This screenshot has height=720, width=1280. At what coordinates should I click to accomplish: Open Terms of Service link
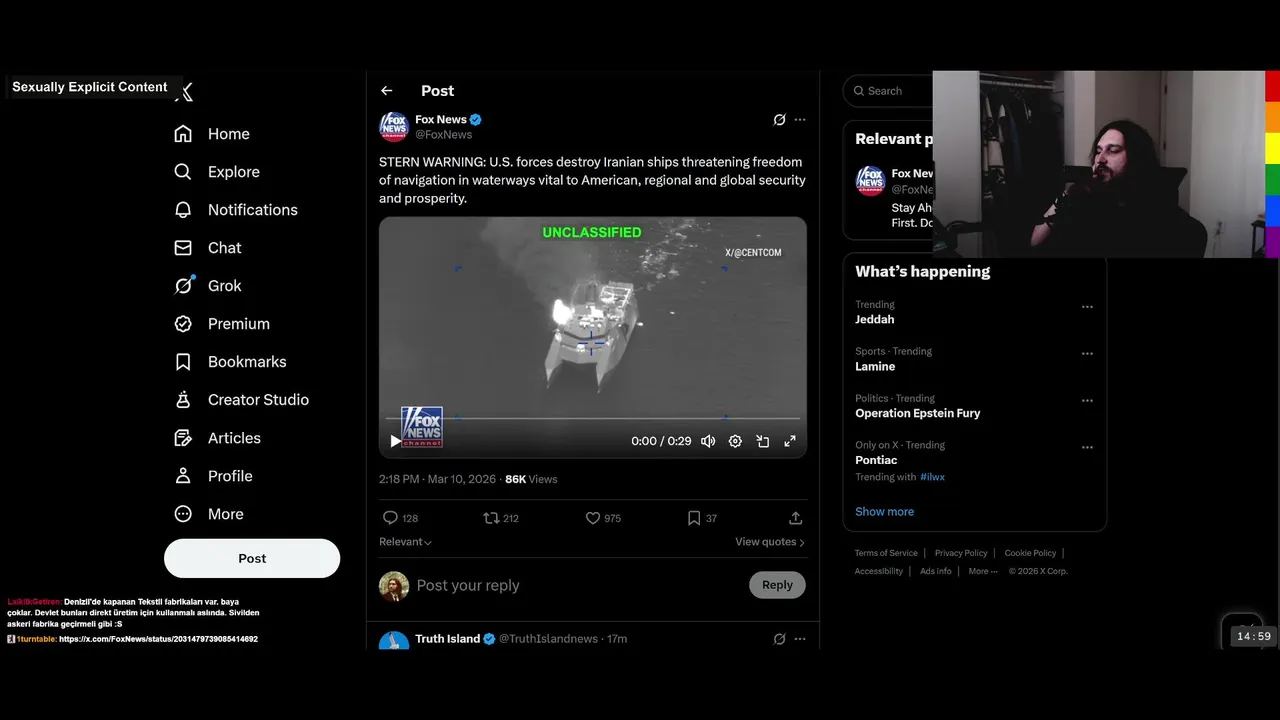point(886,553)
